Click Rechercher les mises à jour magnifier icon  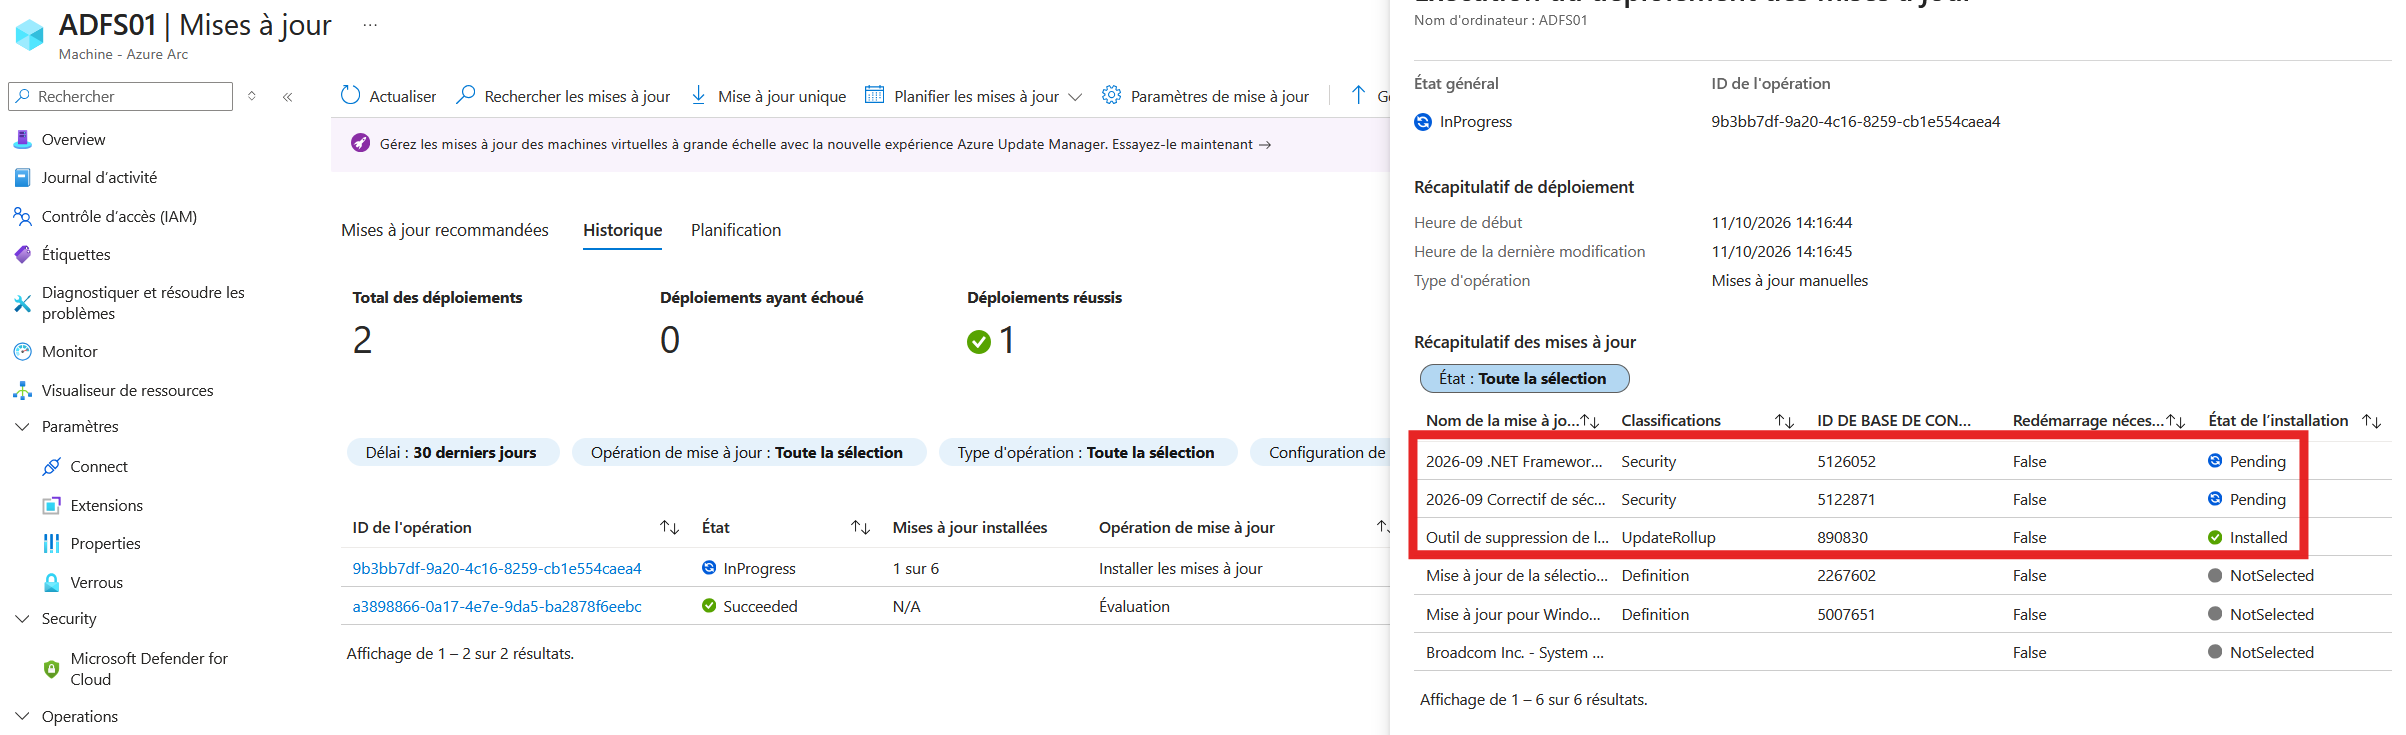tap(465, 95)
